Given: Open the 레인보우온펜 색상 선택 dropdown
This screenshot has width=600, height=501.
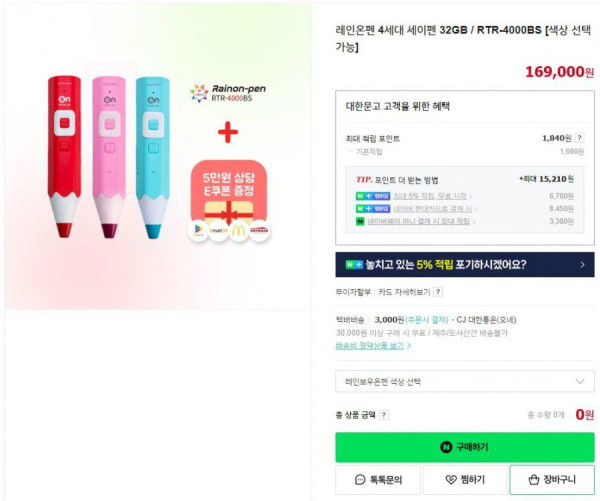Looking at the screenshot, I should point(465,381).
